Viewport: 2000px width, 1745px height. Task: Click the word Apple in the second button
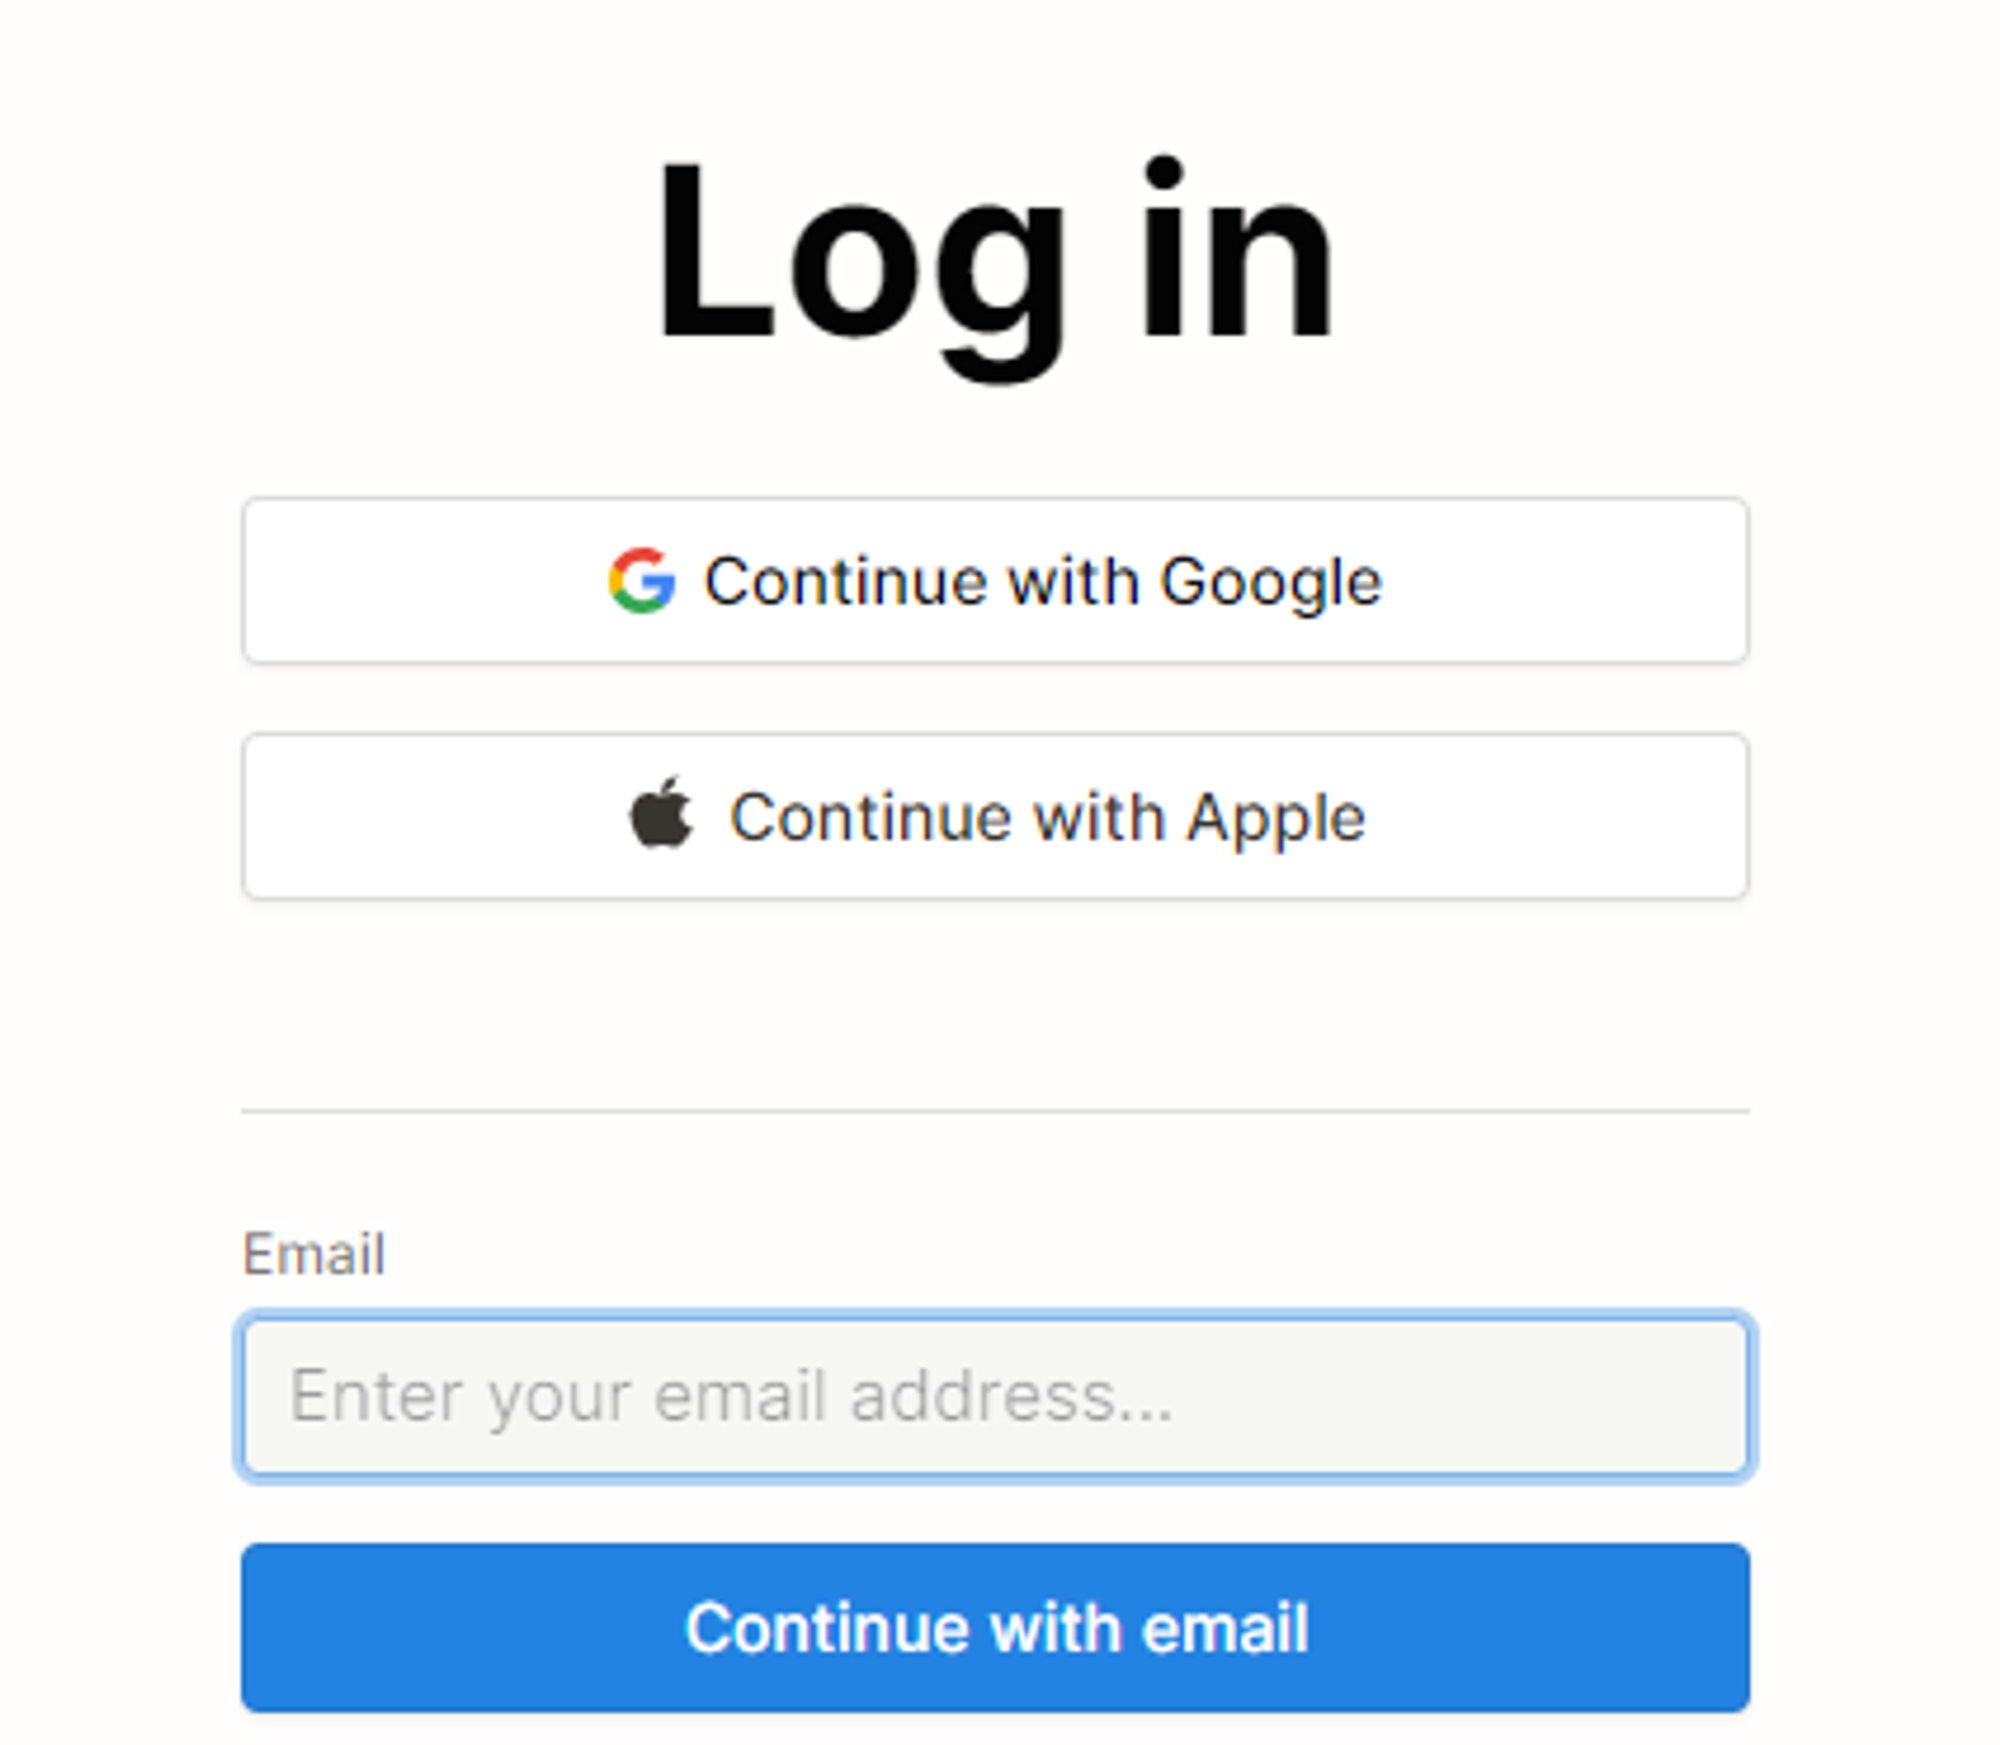click(1275, 820)
